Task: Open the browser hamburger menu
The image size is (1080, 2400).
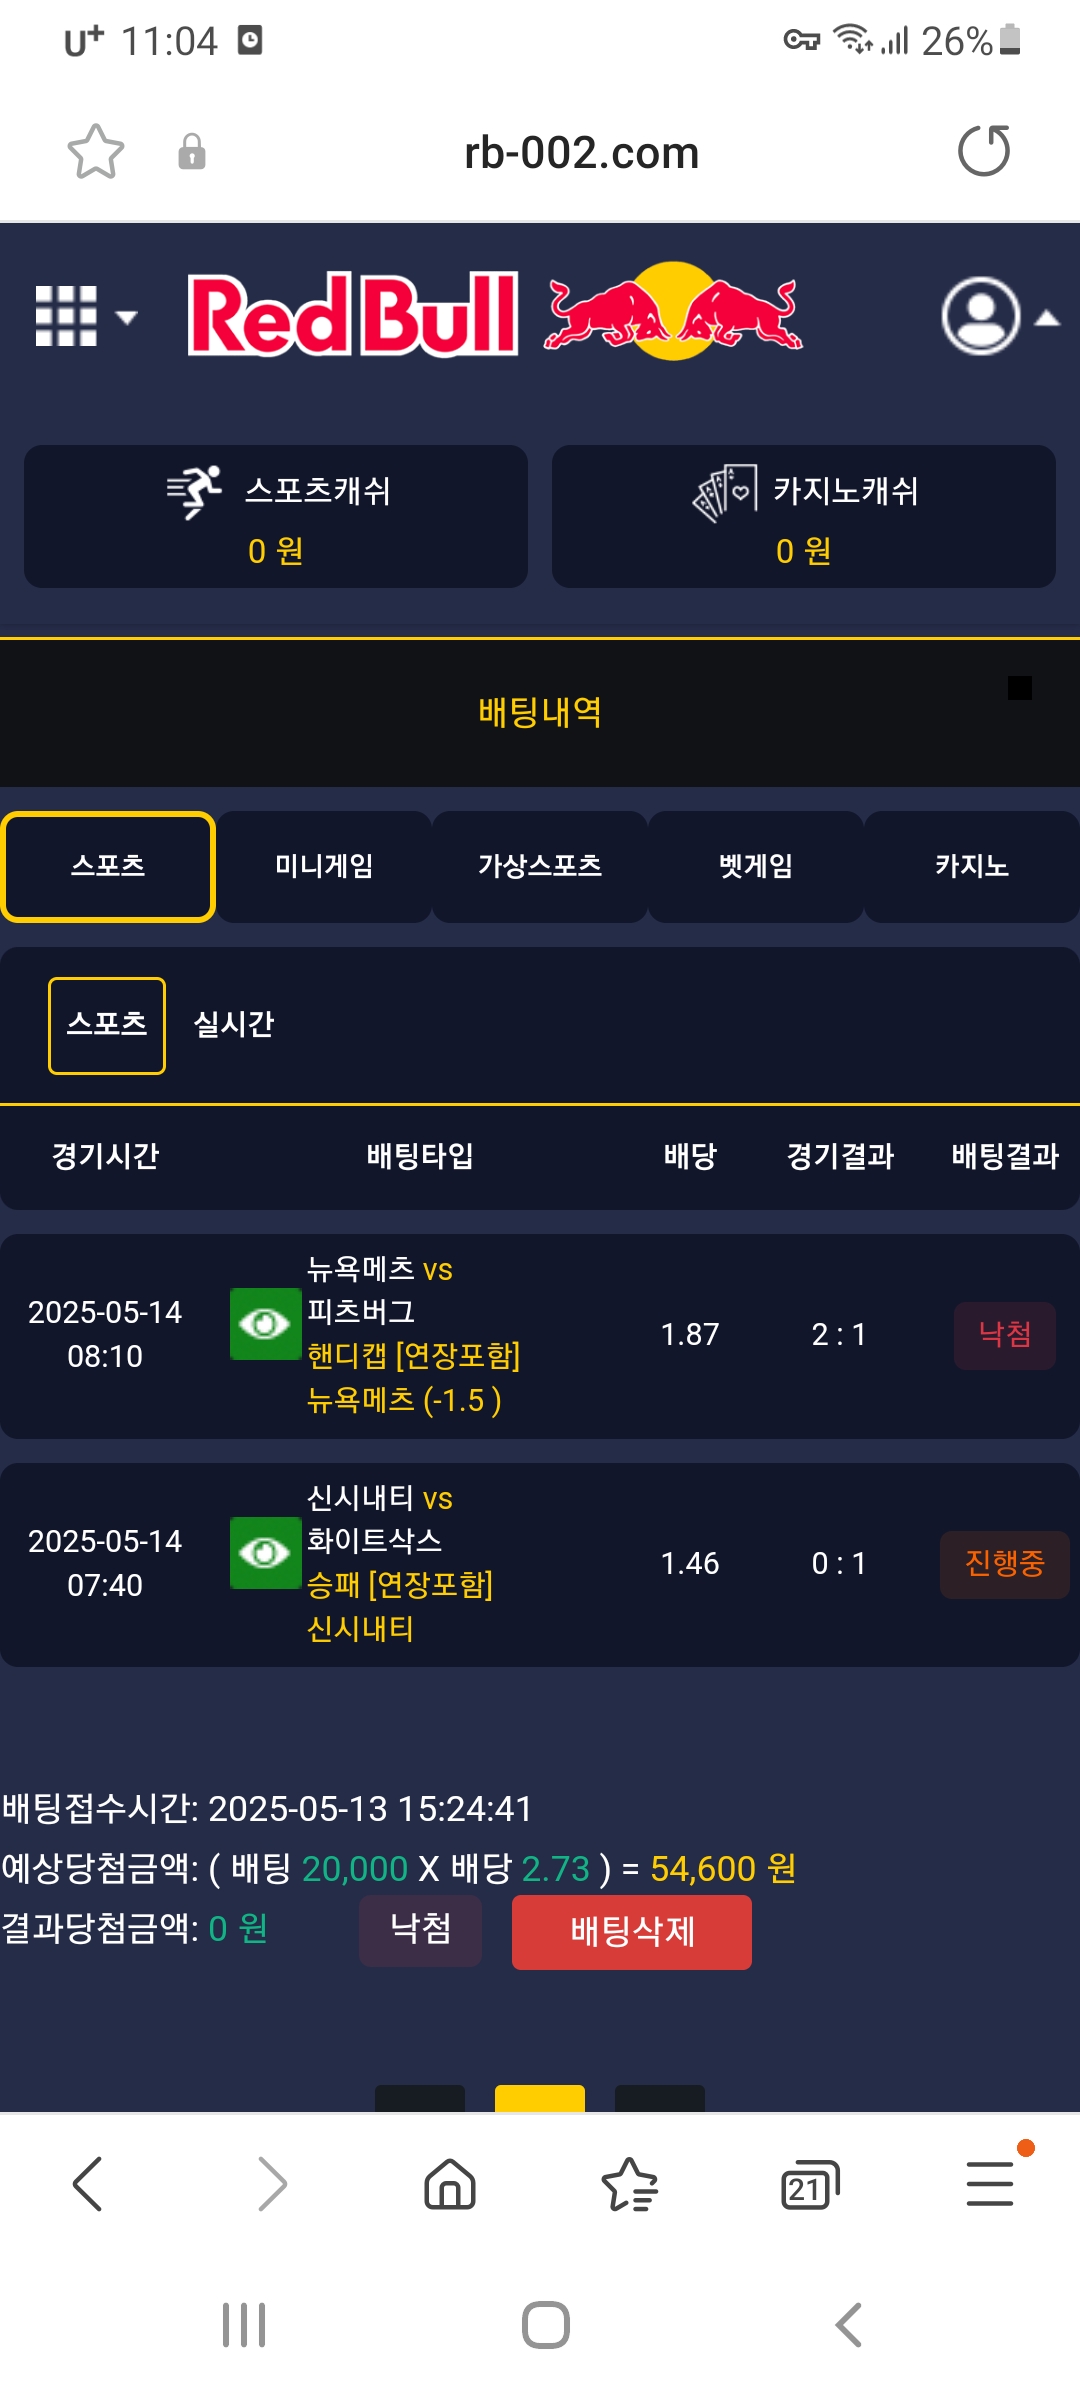Action: (x=990, y=2184)
